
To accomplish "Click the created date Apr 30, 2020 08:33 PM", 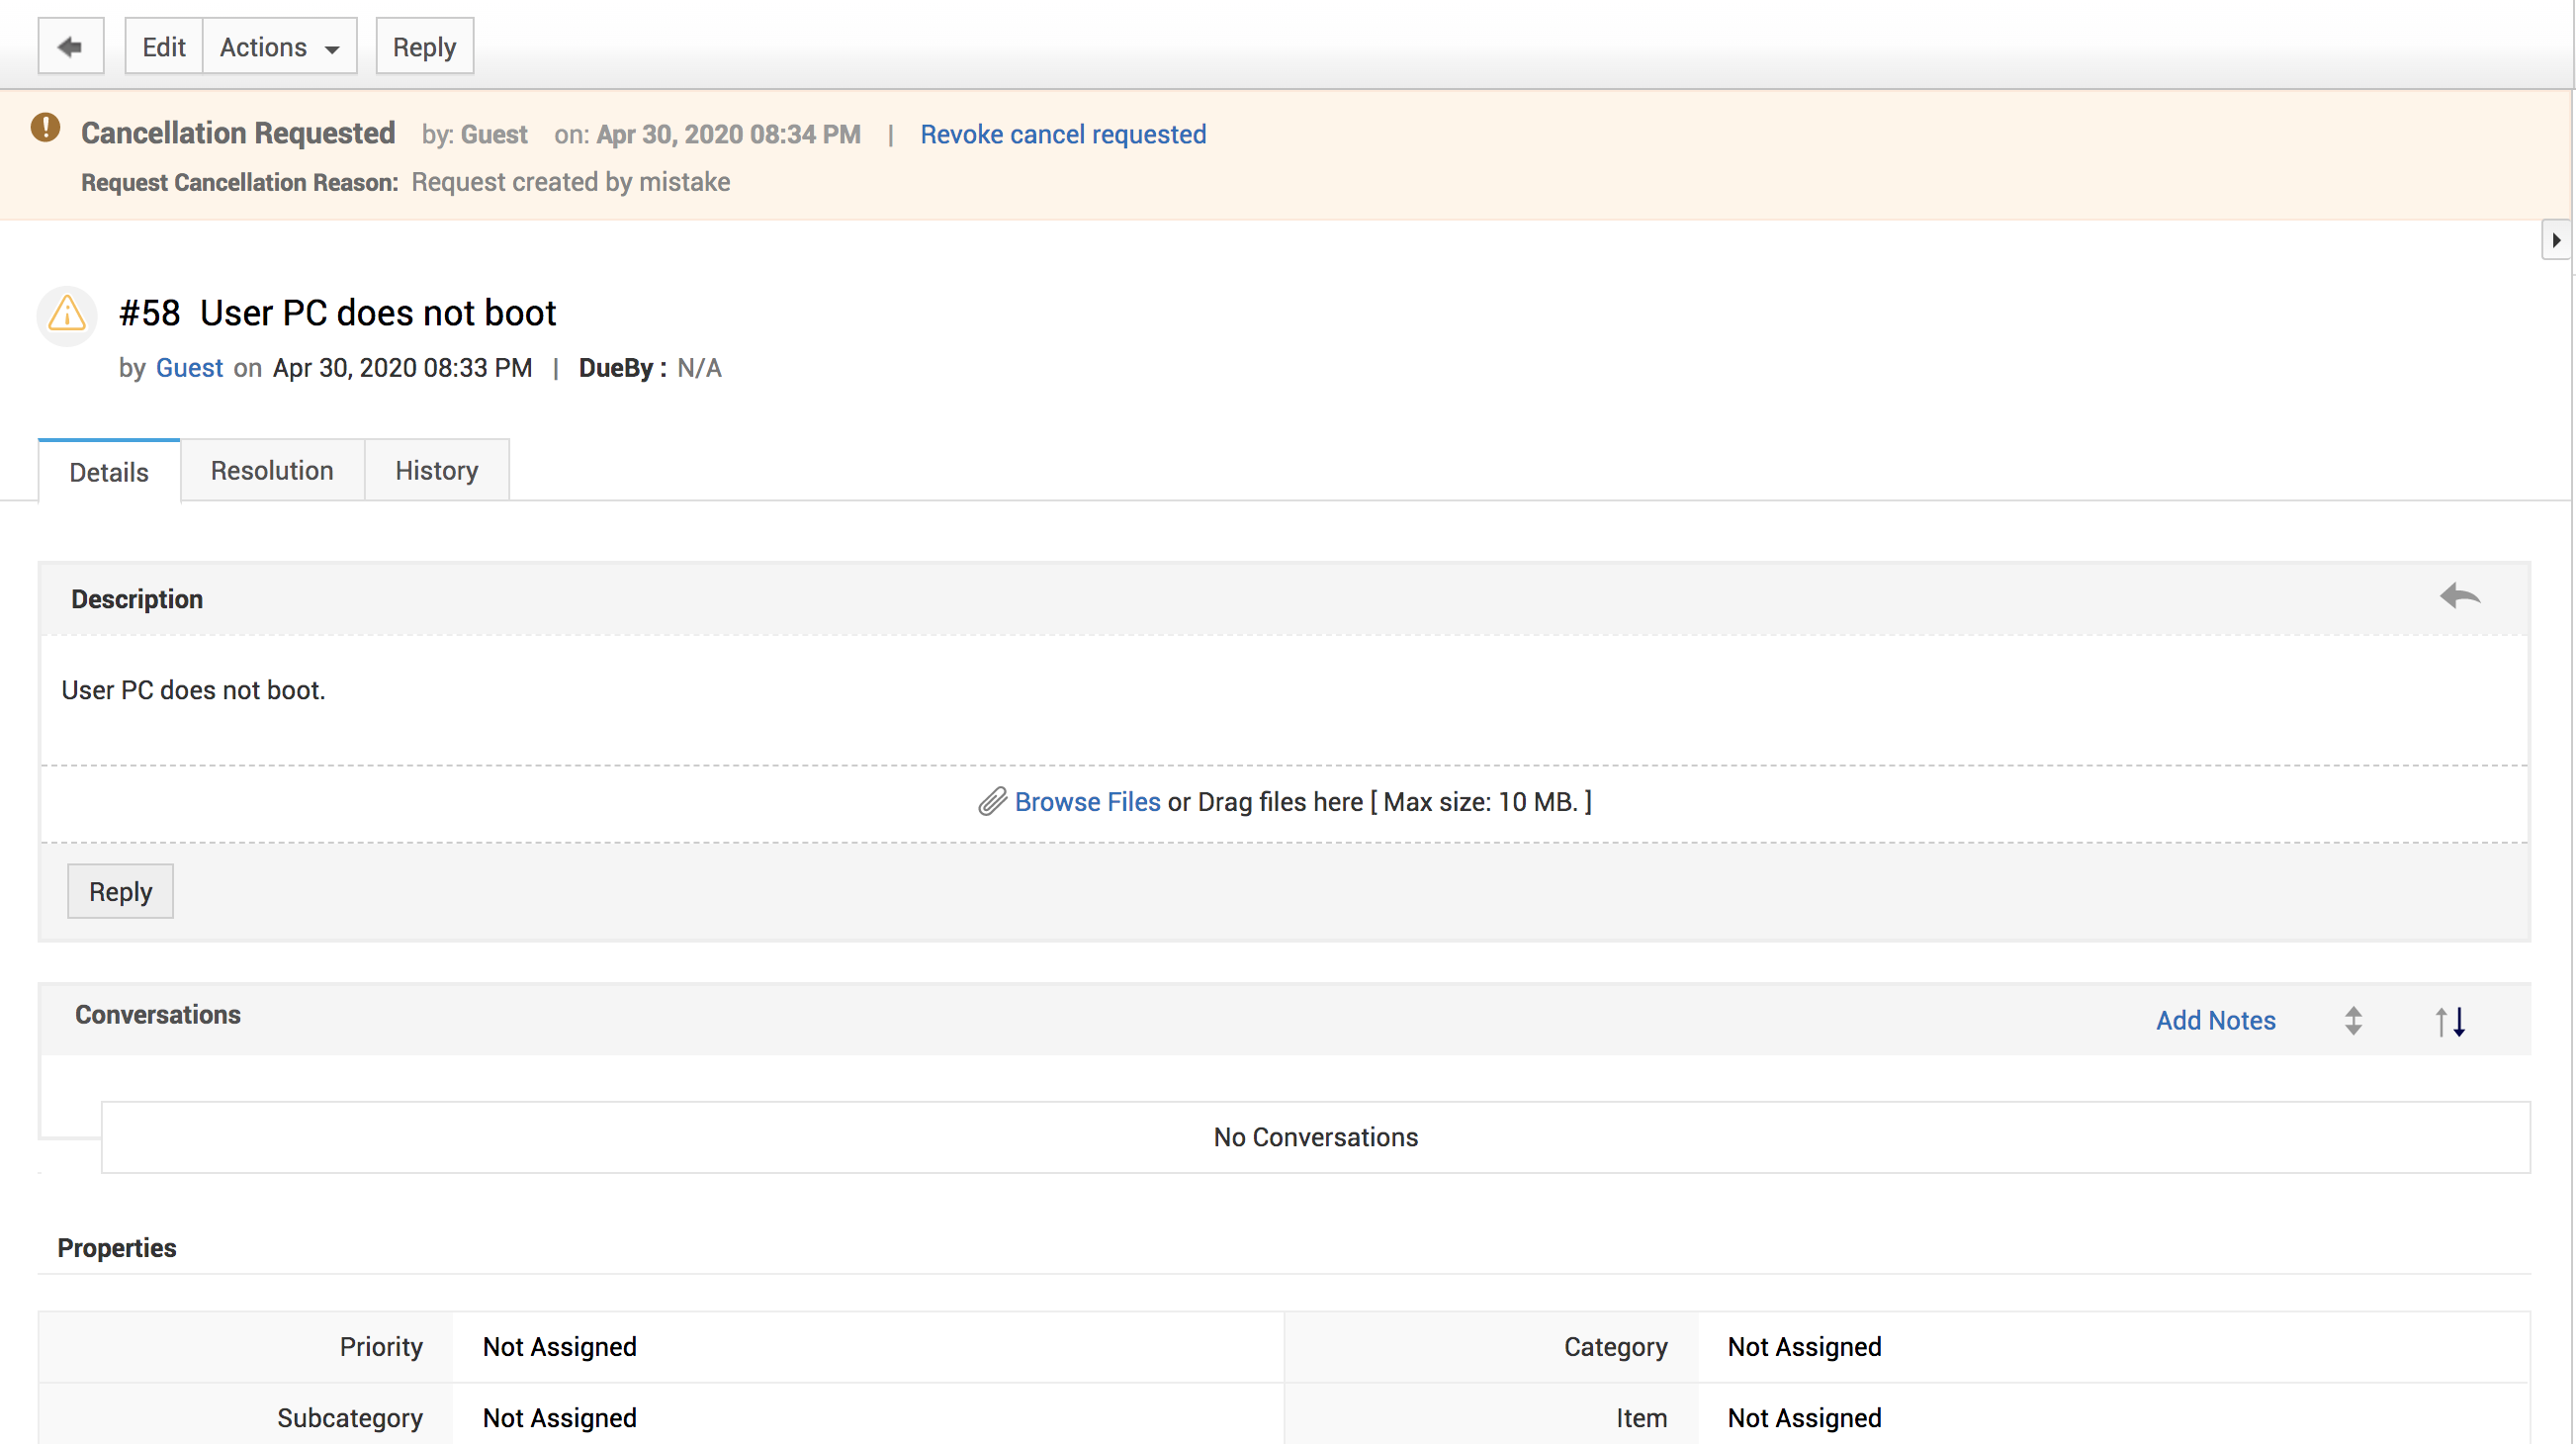I will coord(402,367).
